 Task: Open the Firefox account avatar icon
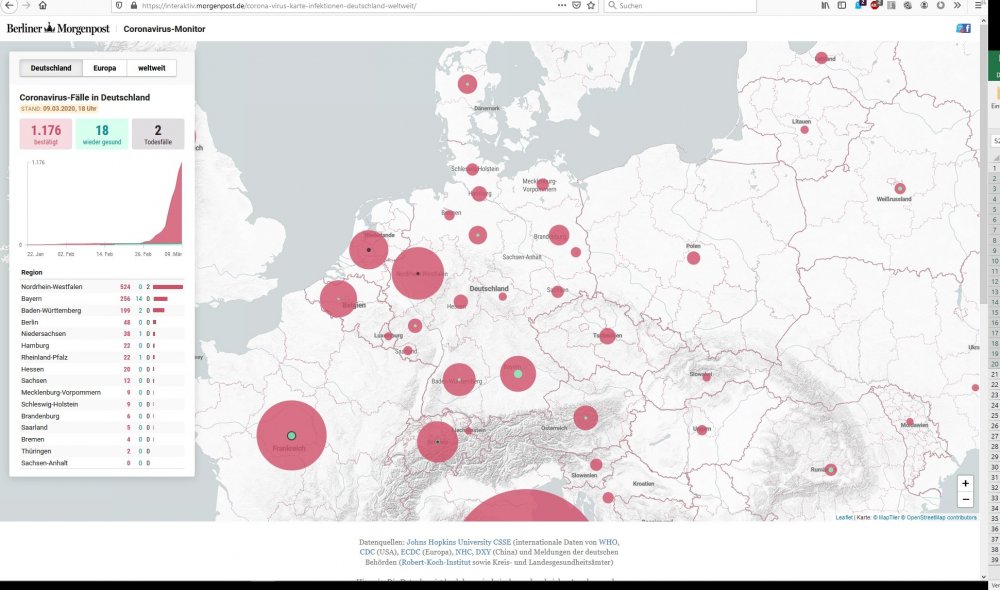click(924, 5)
